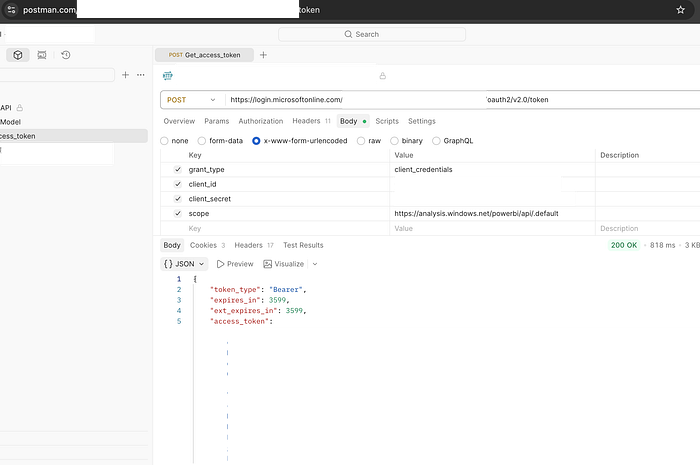Switch to the Params tab
Screen dimensions: 700x465
coord(217,121)
